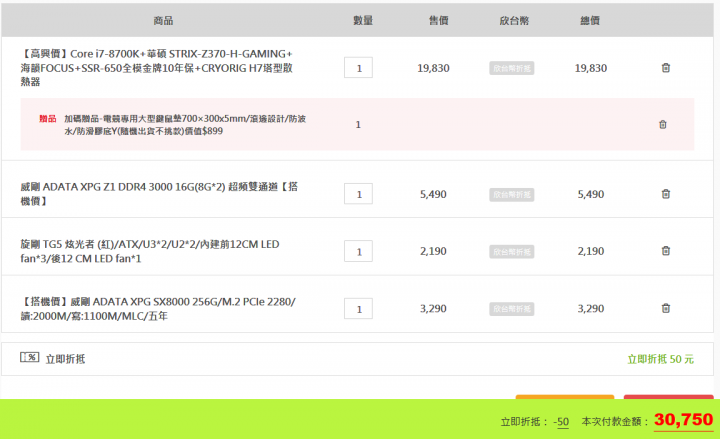720x439 pixels.
Task: Click the green 立即折抵 50 元 text
Action: 660,359
